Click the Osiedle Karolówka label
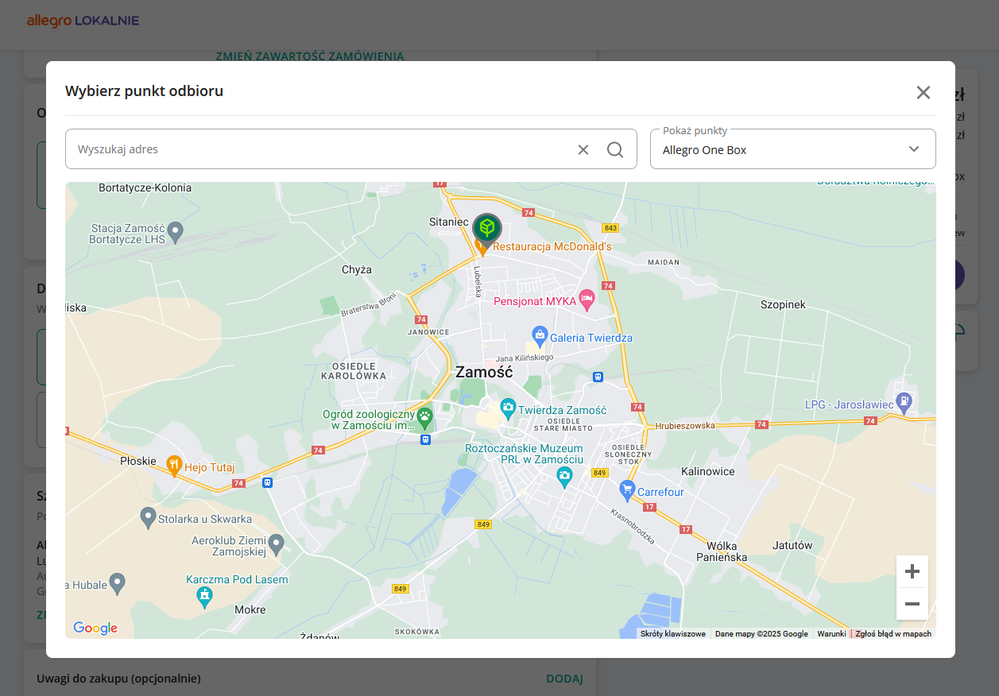 pos(354,371)
